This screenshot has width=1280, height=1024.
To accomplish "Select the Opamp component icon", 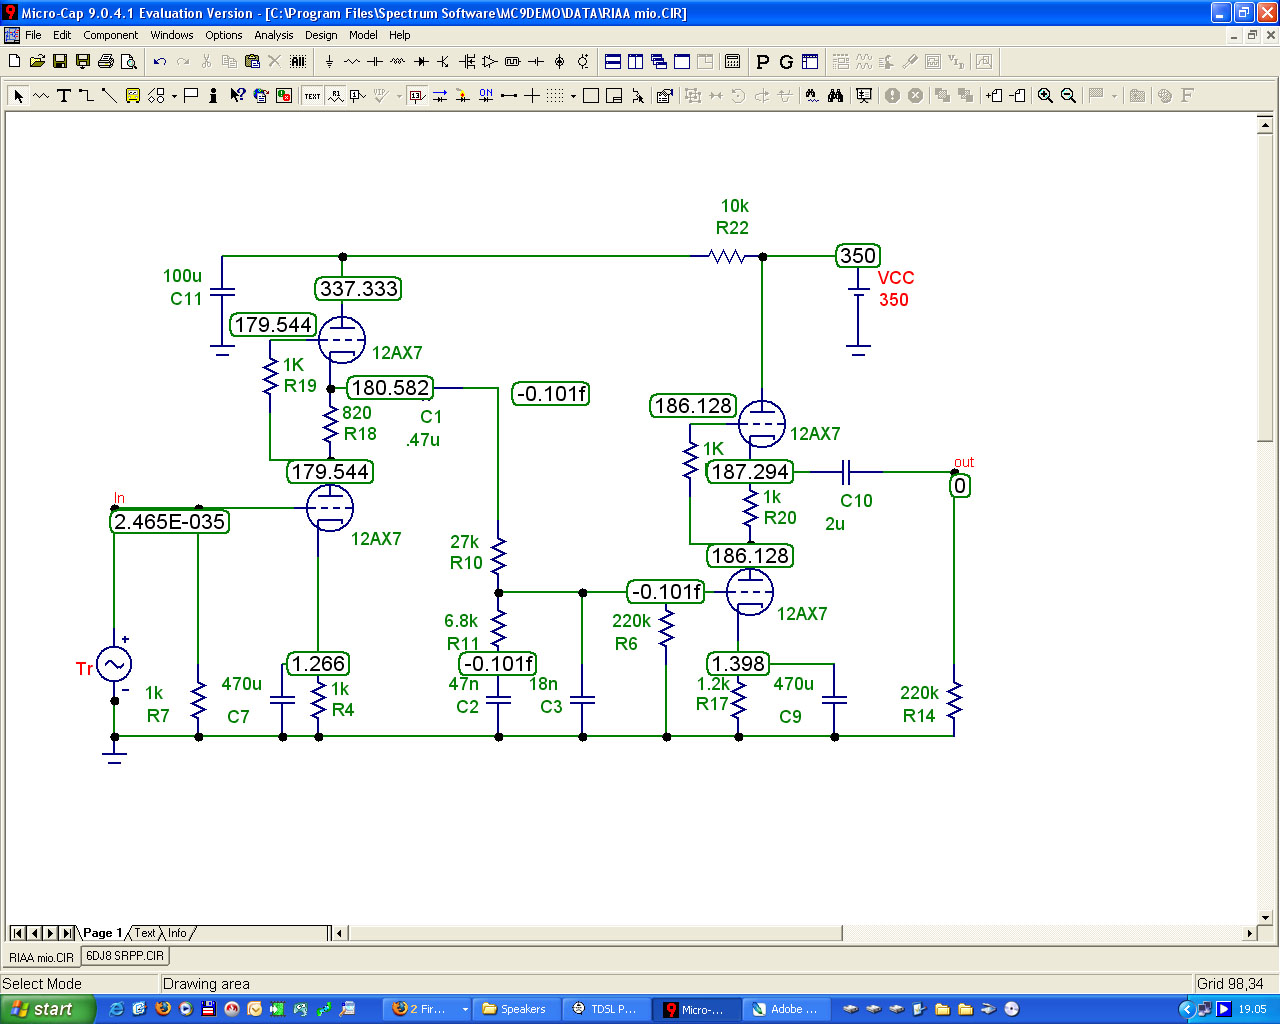I will coord(490,62).
